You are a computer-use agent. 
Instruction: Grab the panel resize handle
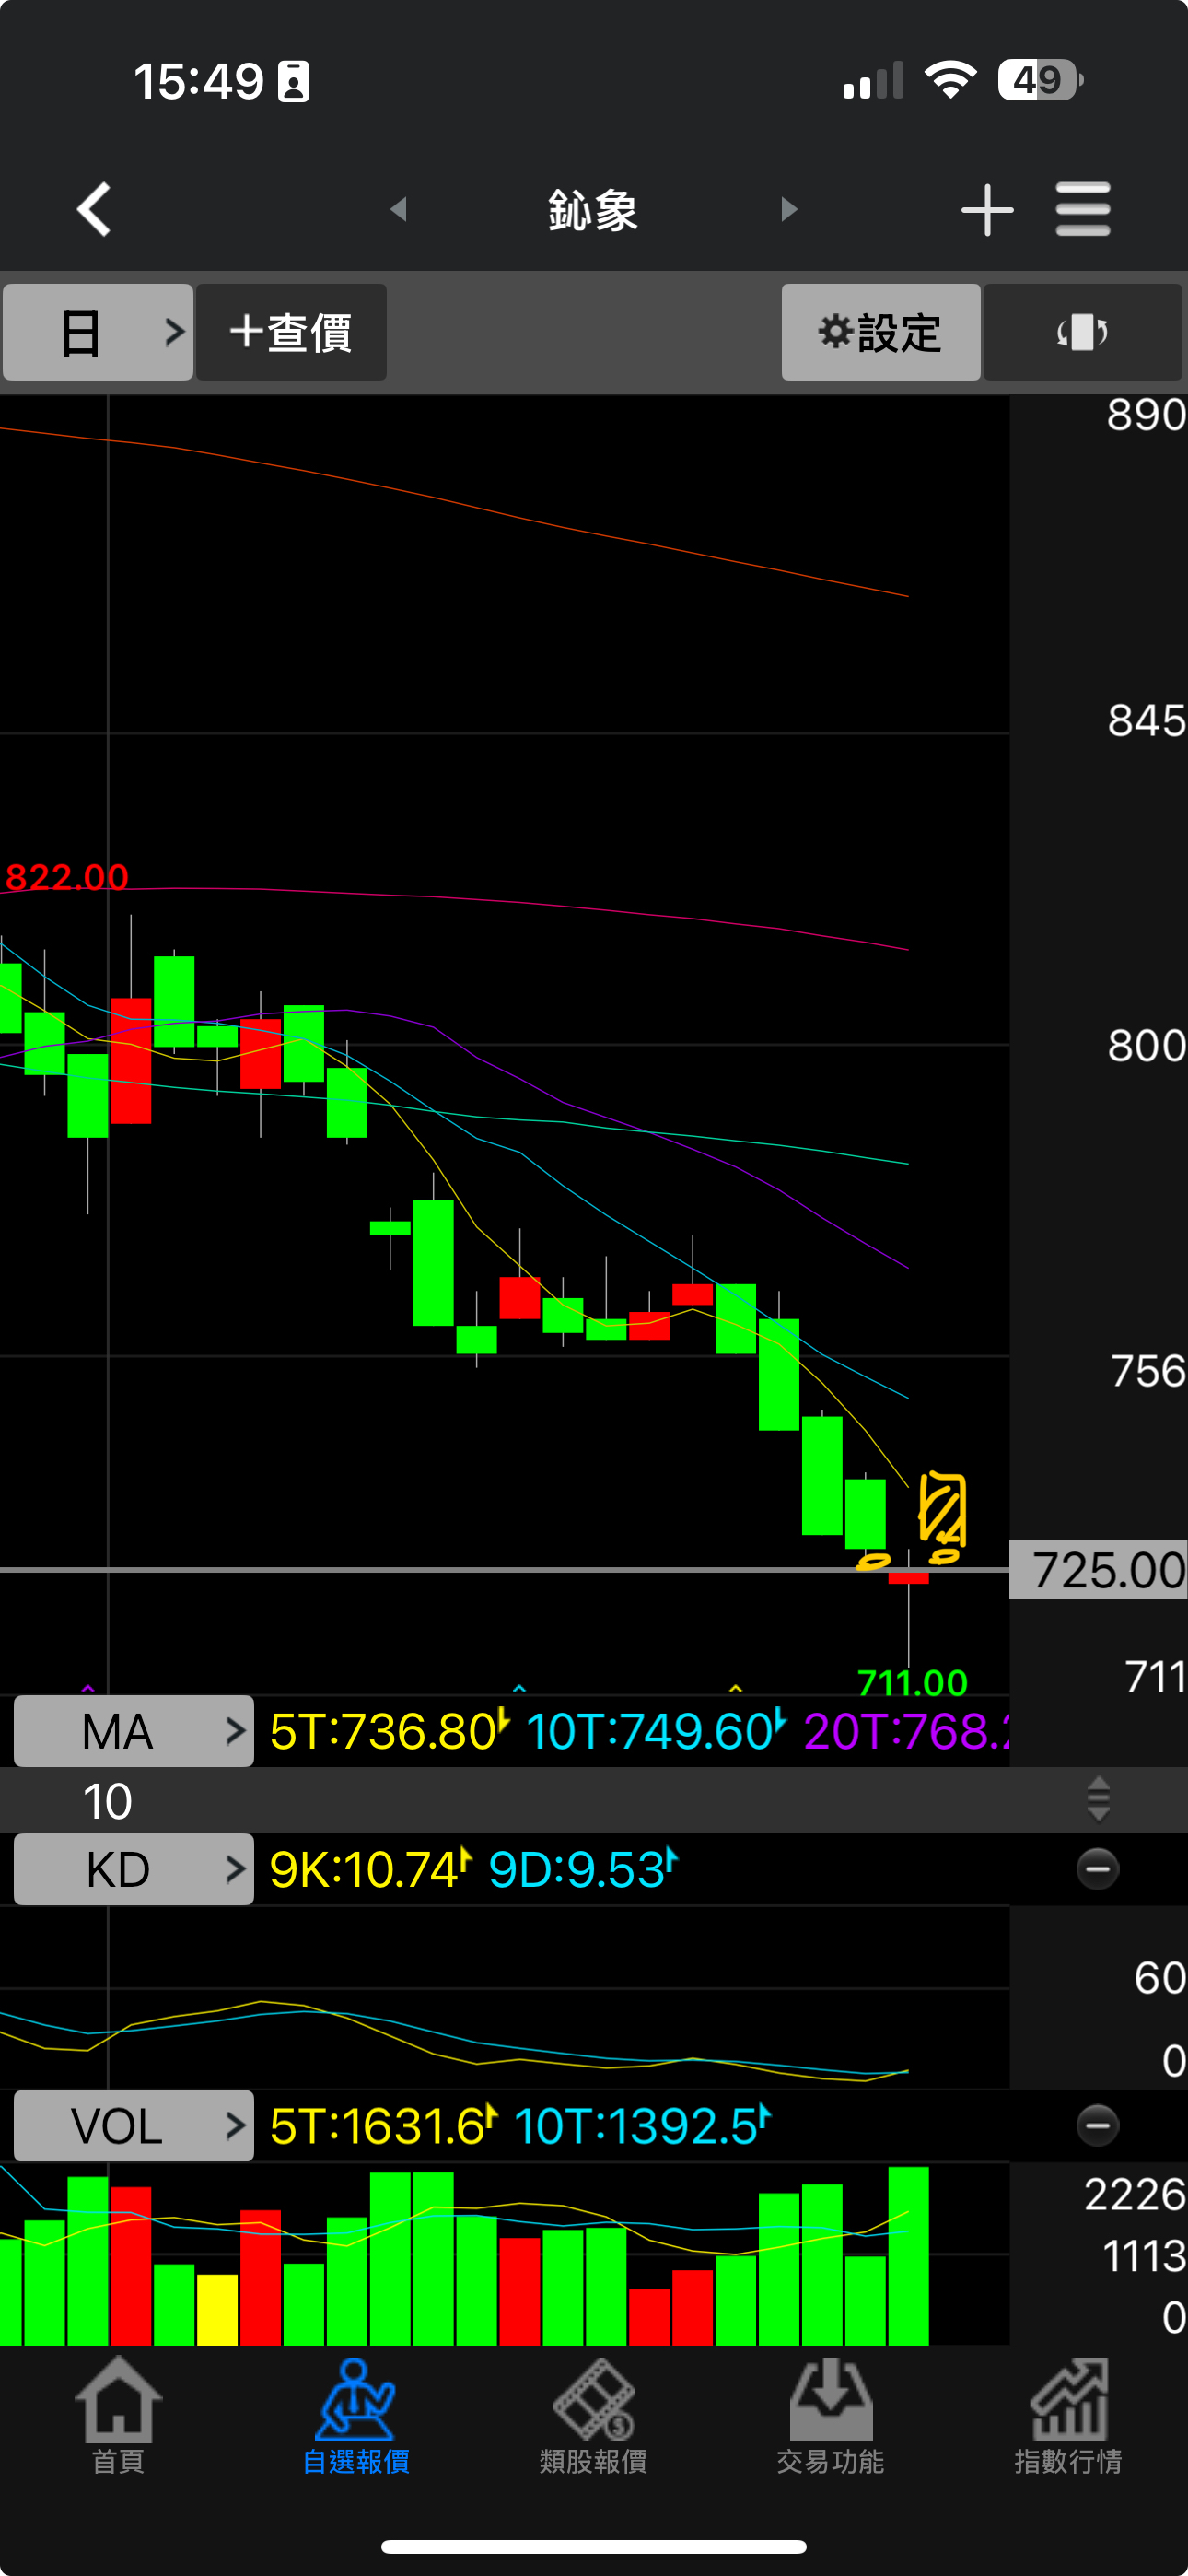click(1098, 1799)
